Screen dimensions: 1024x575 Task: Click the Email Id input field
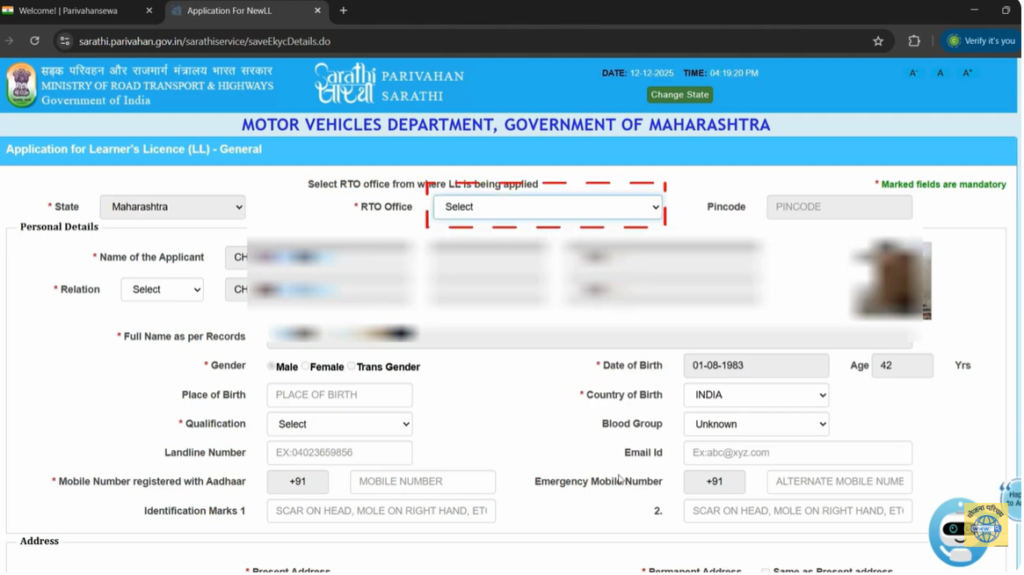(797, 453)
